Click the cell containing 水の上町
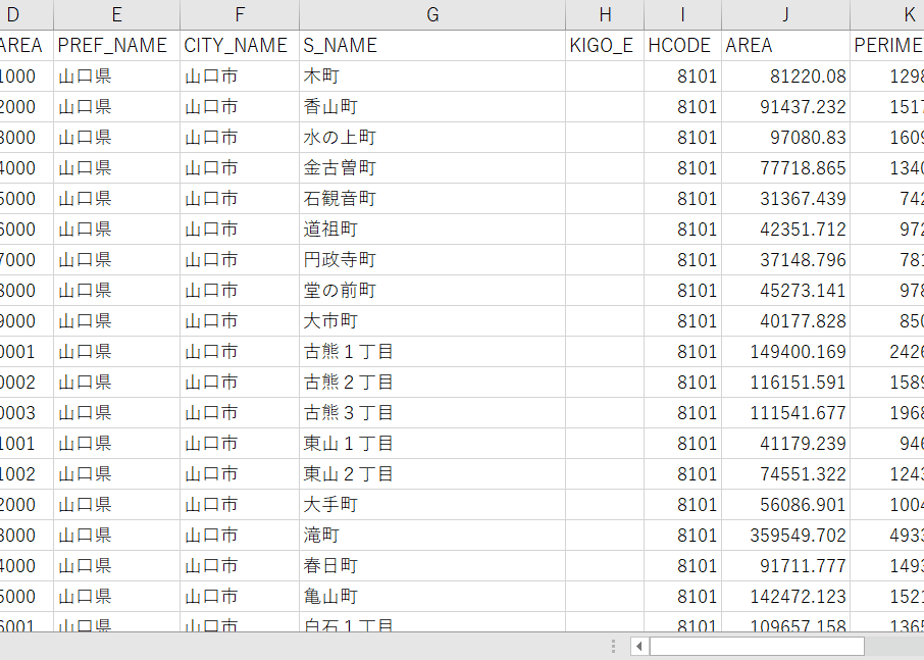 [433, 137]
